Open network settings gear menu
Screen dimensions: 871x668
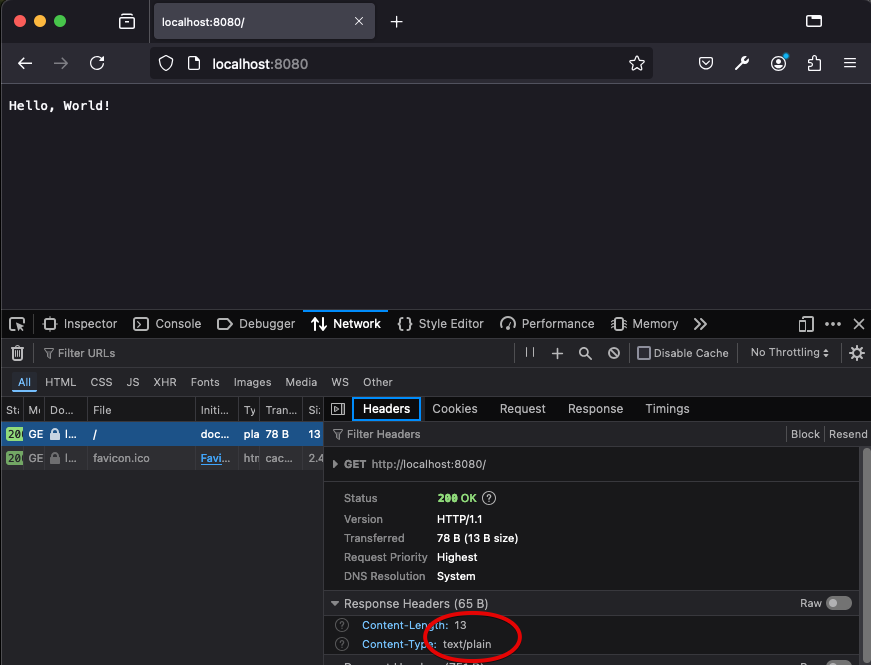857,353
